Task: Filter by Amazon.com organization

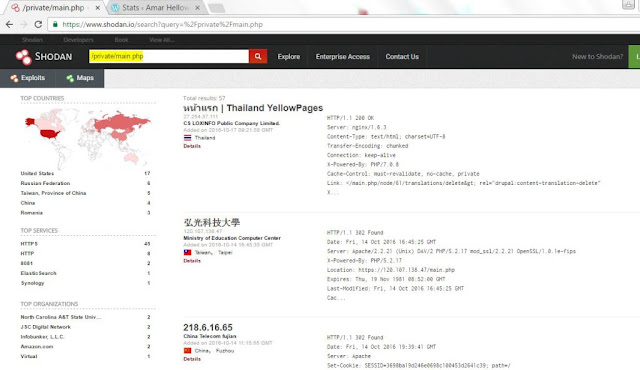Action: pyautogui.click(x=37, y=346)
